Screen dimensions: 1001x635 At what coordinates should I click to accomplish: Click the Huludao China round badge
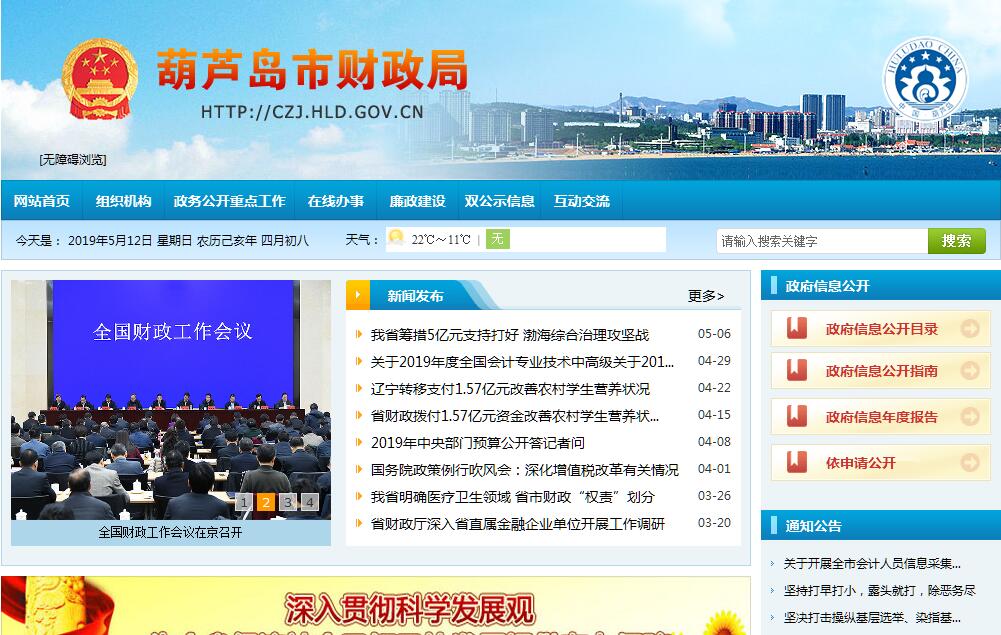pyautogui.click(x=924, y=79)
